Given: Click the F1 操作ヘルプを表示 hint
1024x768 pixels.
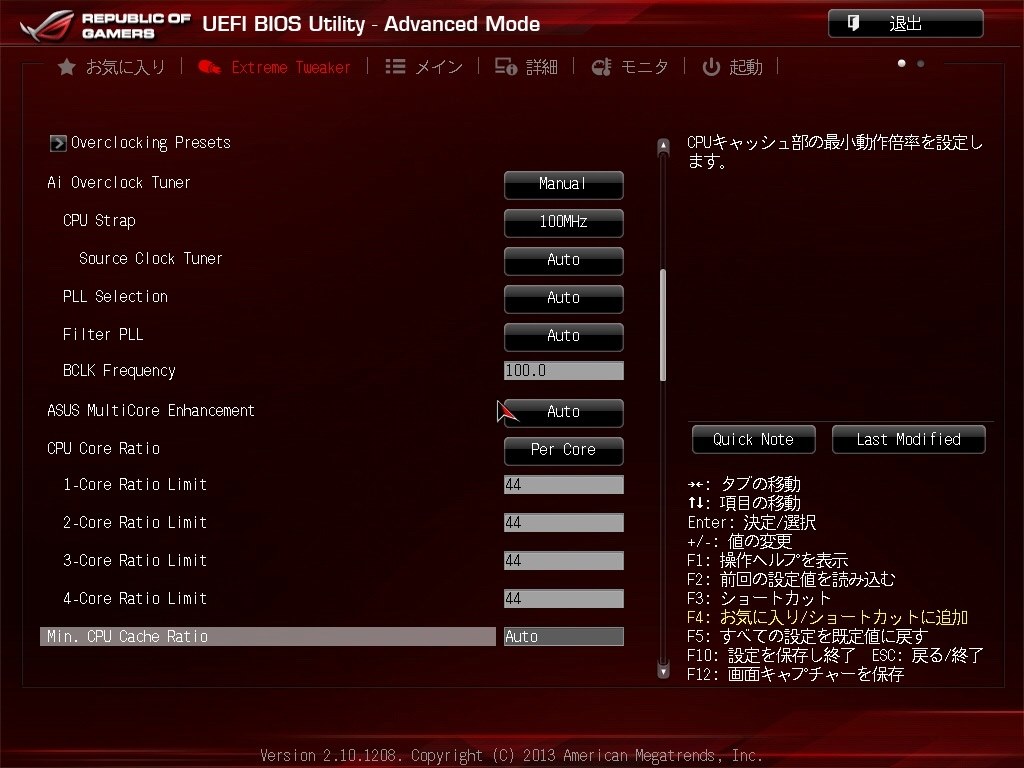Looking at the screenshot, I should point(768,560).
